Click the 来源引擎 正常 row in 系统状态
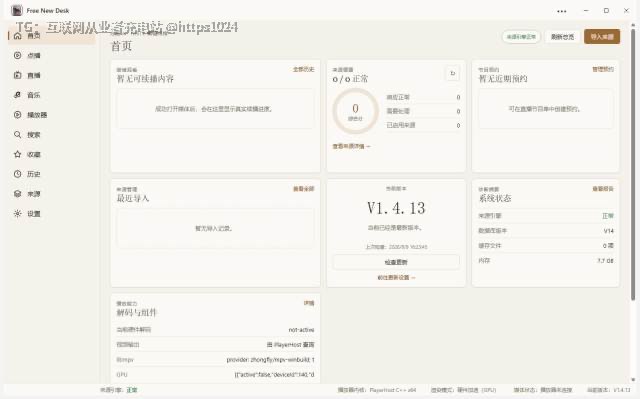The height and width of the screenshot is (399, 640). pos(546,216)
